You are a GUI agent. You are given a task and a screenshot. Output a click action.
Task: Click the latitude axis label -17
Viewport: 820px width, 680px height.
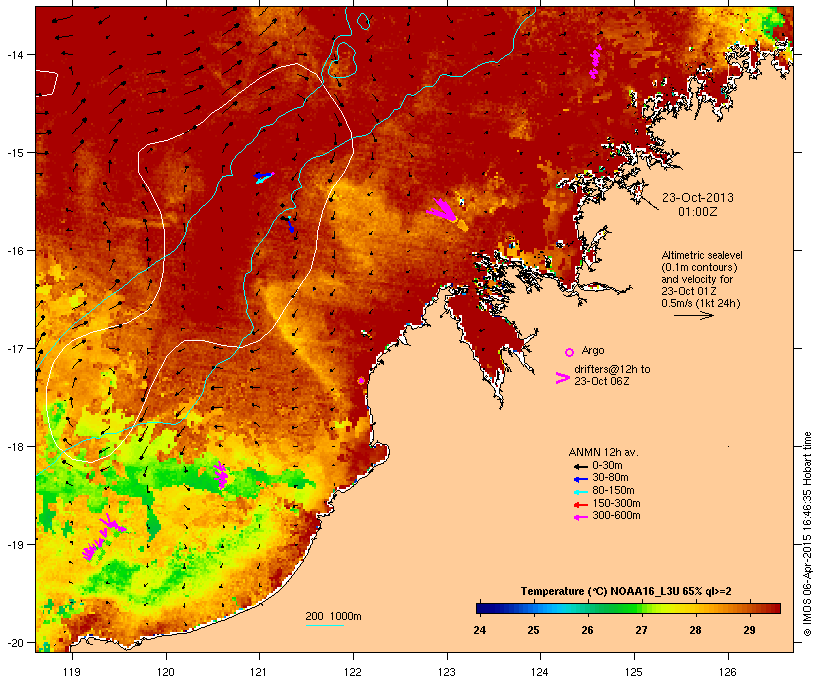[15, 348]
